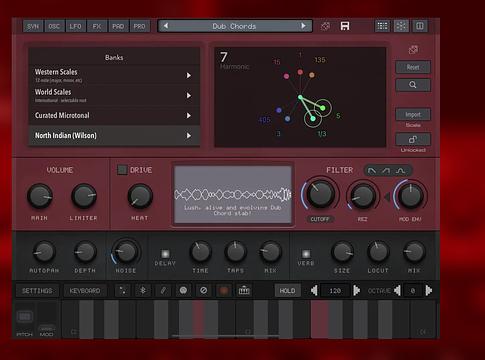Image resolution: width=485 pixels, height=360 pixels.
Task: Toggle the HOLD button
Action: [x=287, y=291]
